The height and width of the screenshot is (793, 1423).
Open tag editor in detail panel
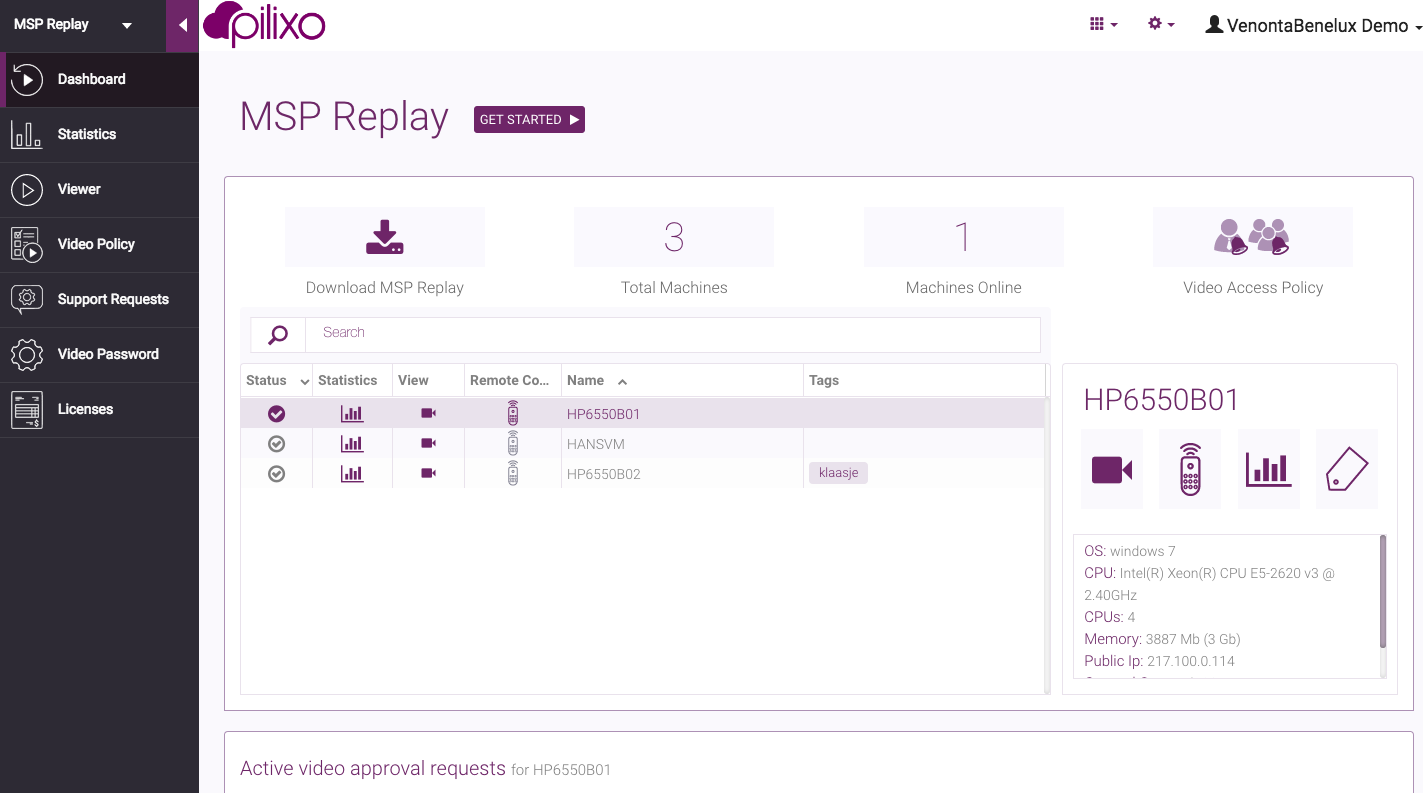pos(1347,469)
